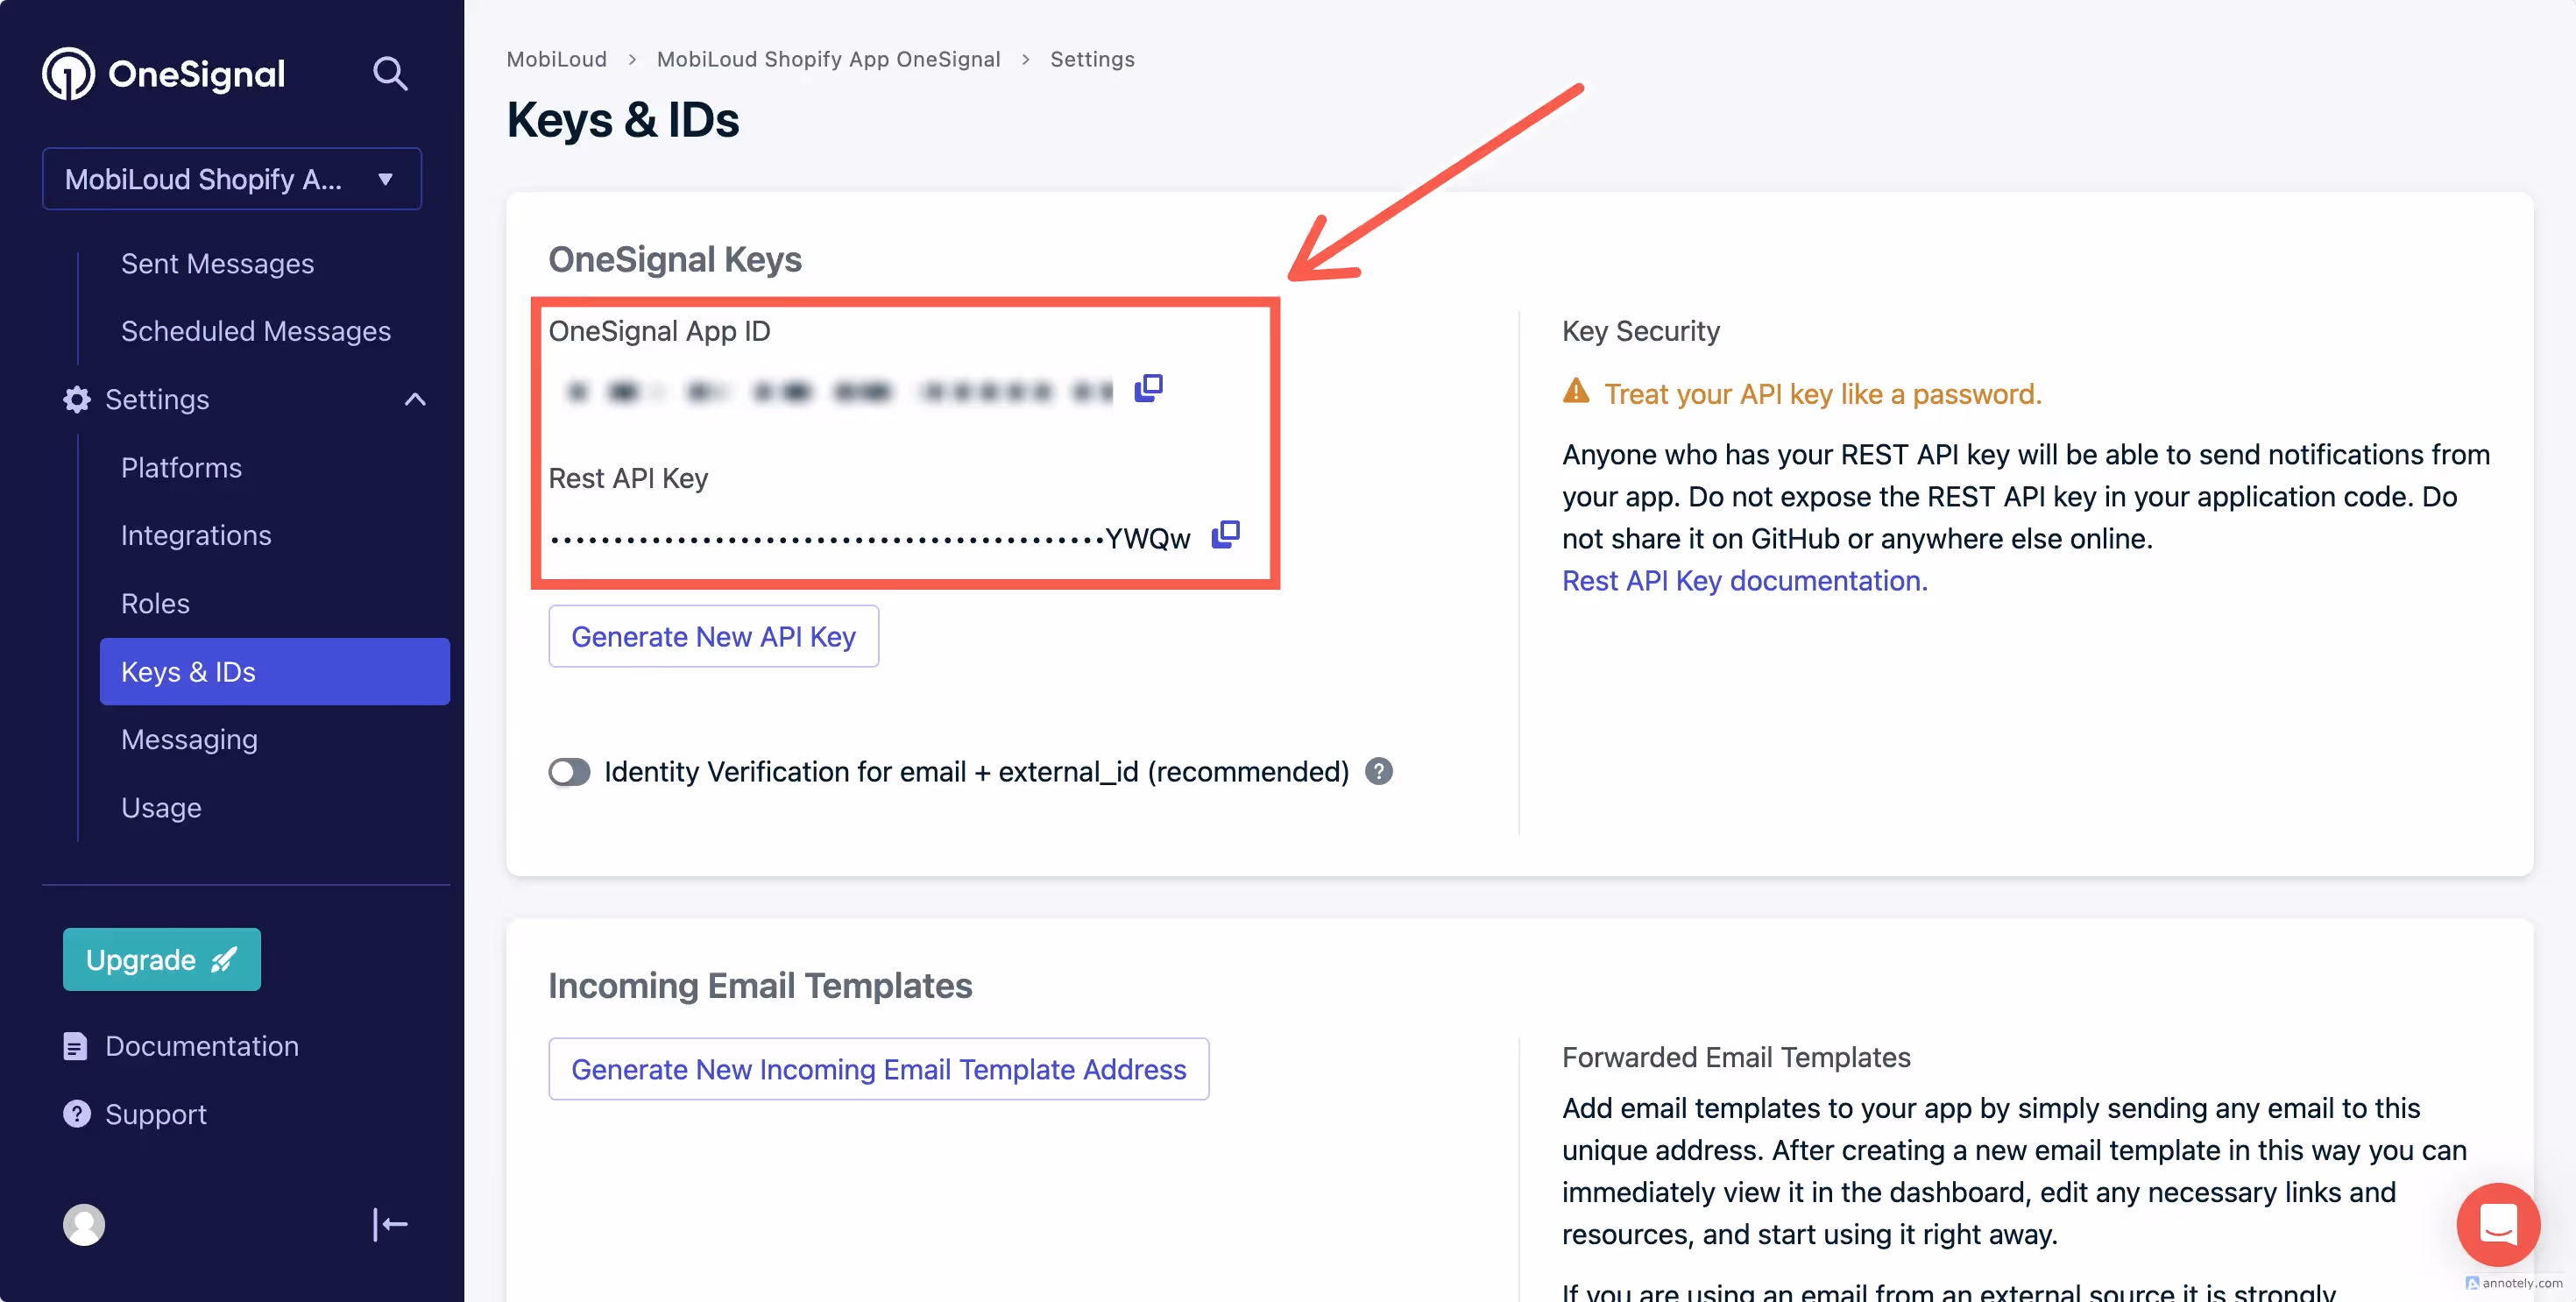The height and width of the screenshot is (1302, 2576).
Task: Open the Platforms settings page
Action: coord(181,467)
